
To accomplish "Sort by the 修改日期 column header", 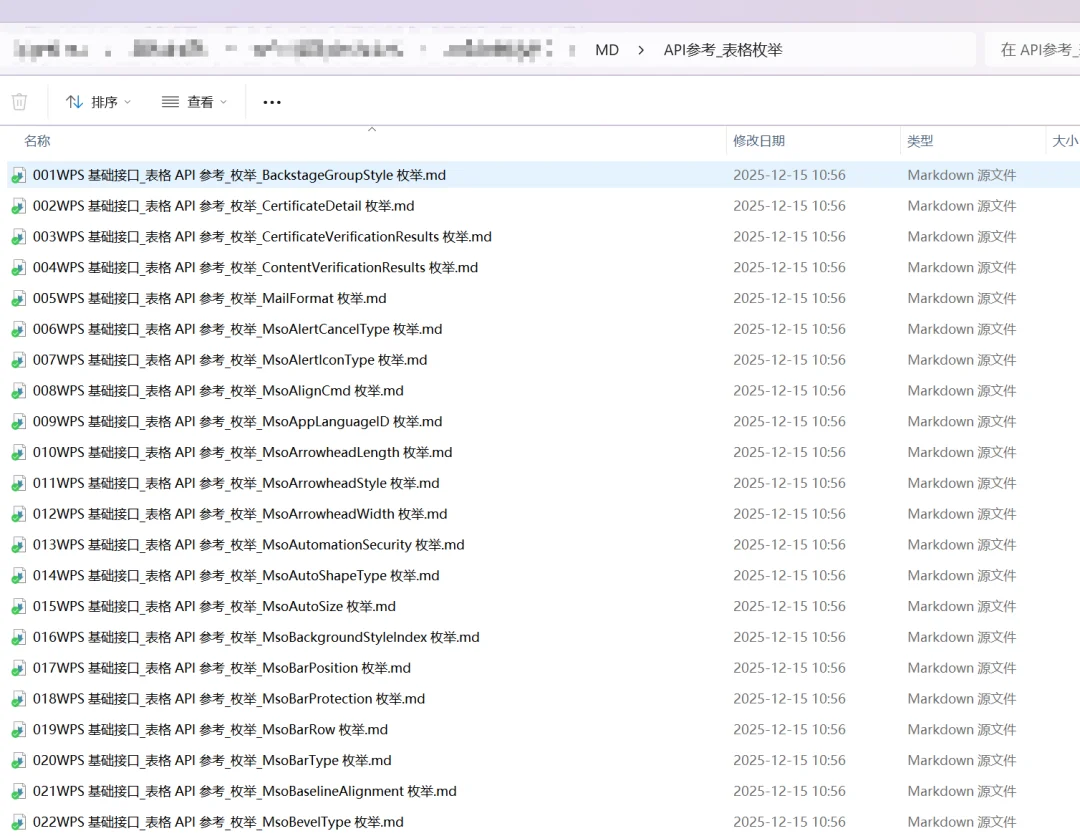I will 759,141.
